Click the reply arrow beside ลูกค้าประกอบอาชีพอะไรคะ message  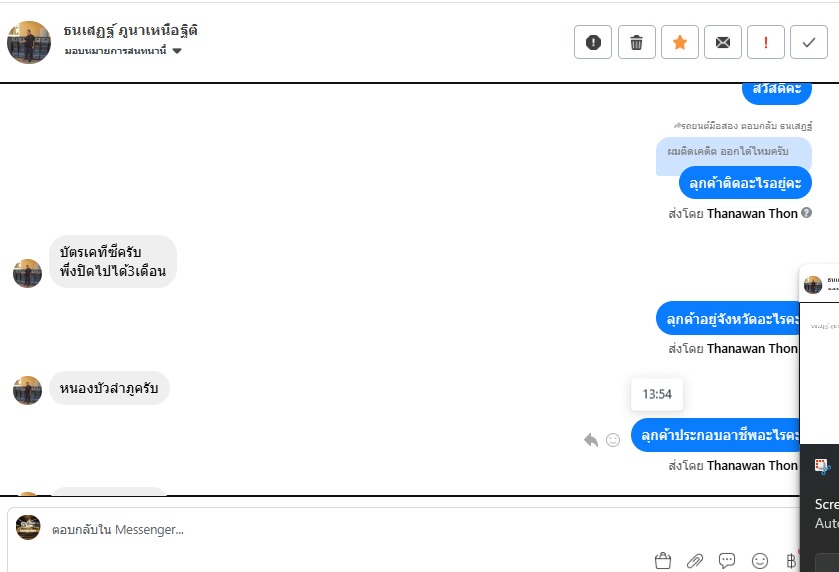tap(591, 440)
